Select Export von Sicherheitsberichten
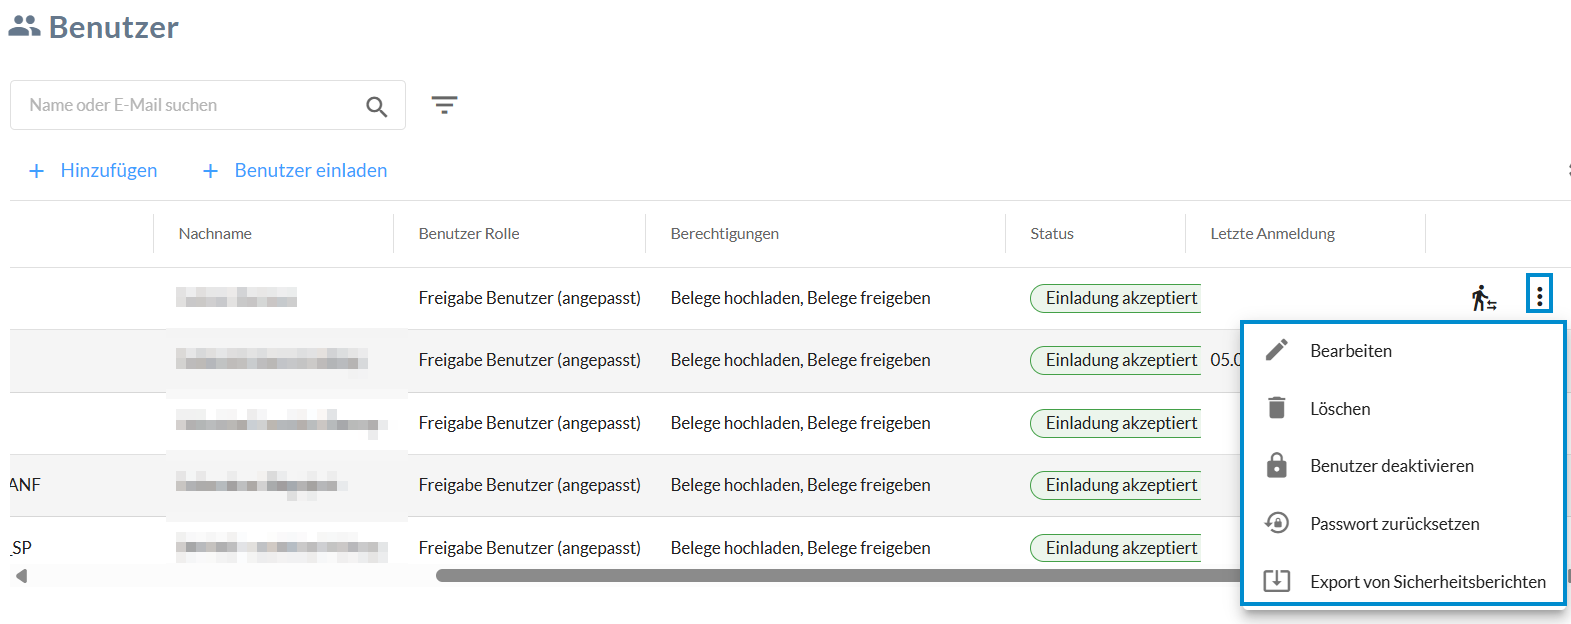The image size is (1571, 624). 1428,582
